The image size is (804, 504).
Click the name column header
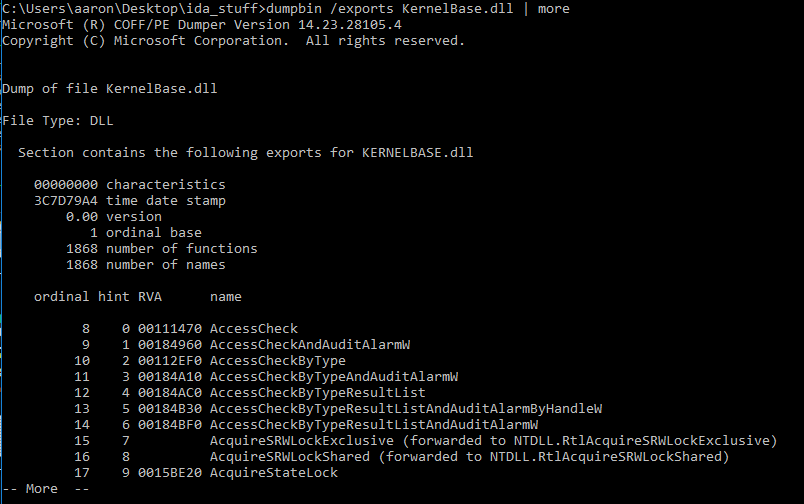tap(226, 296)
